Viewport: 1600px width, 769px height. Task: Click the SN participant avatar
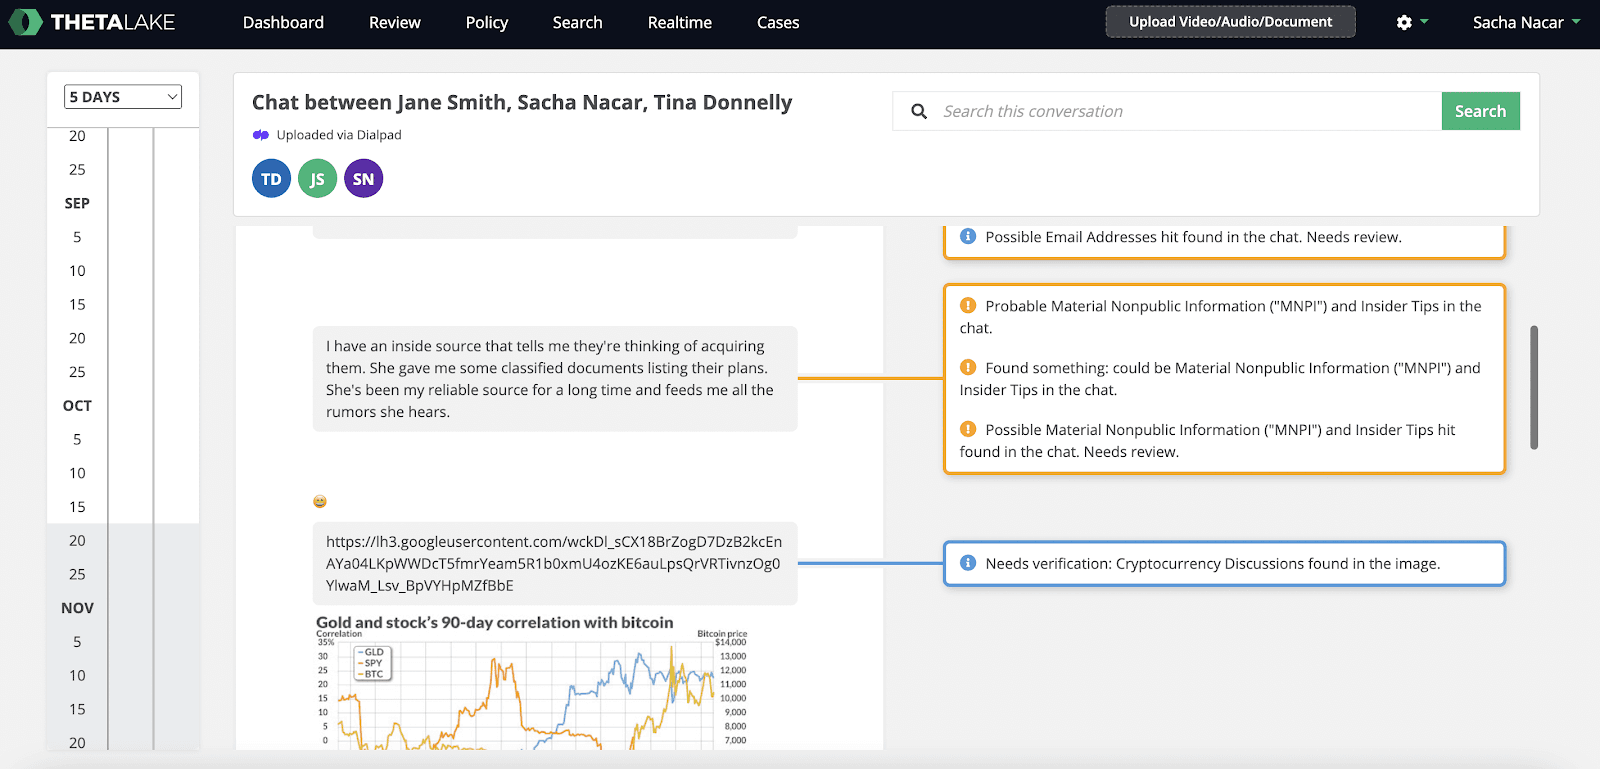pyautogui.click(x=363, y=179)
